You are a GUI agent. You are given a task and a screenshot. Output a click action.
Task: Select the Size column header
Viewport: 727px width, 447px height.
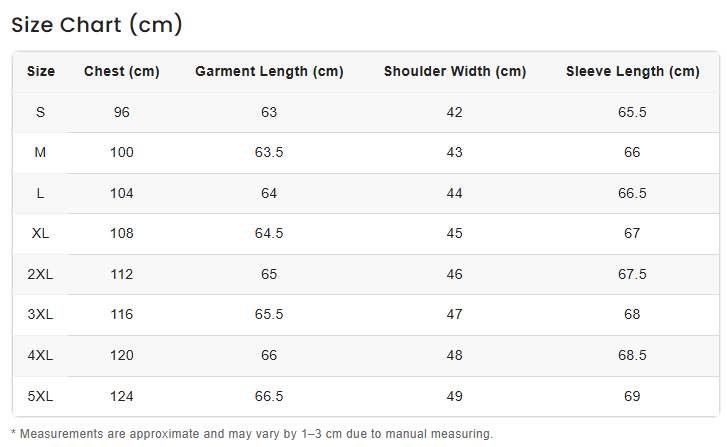pyautogui.click(x=41, y=72)
